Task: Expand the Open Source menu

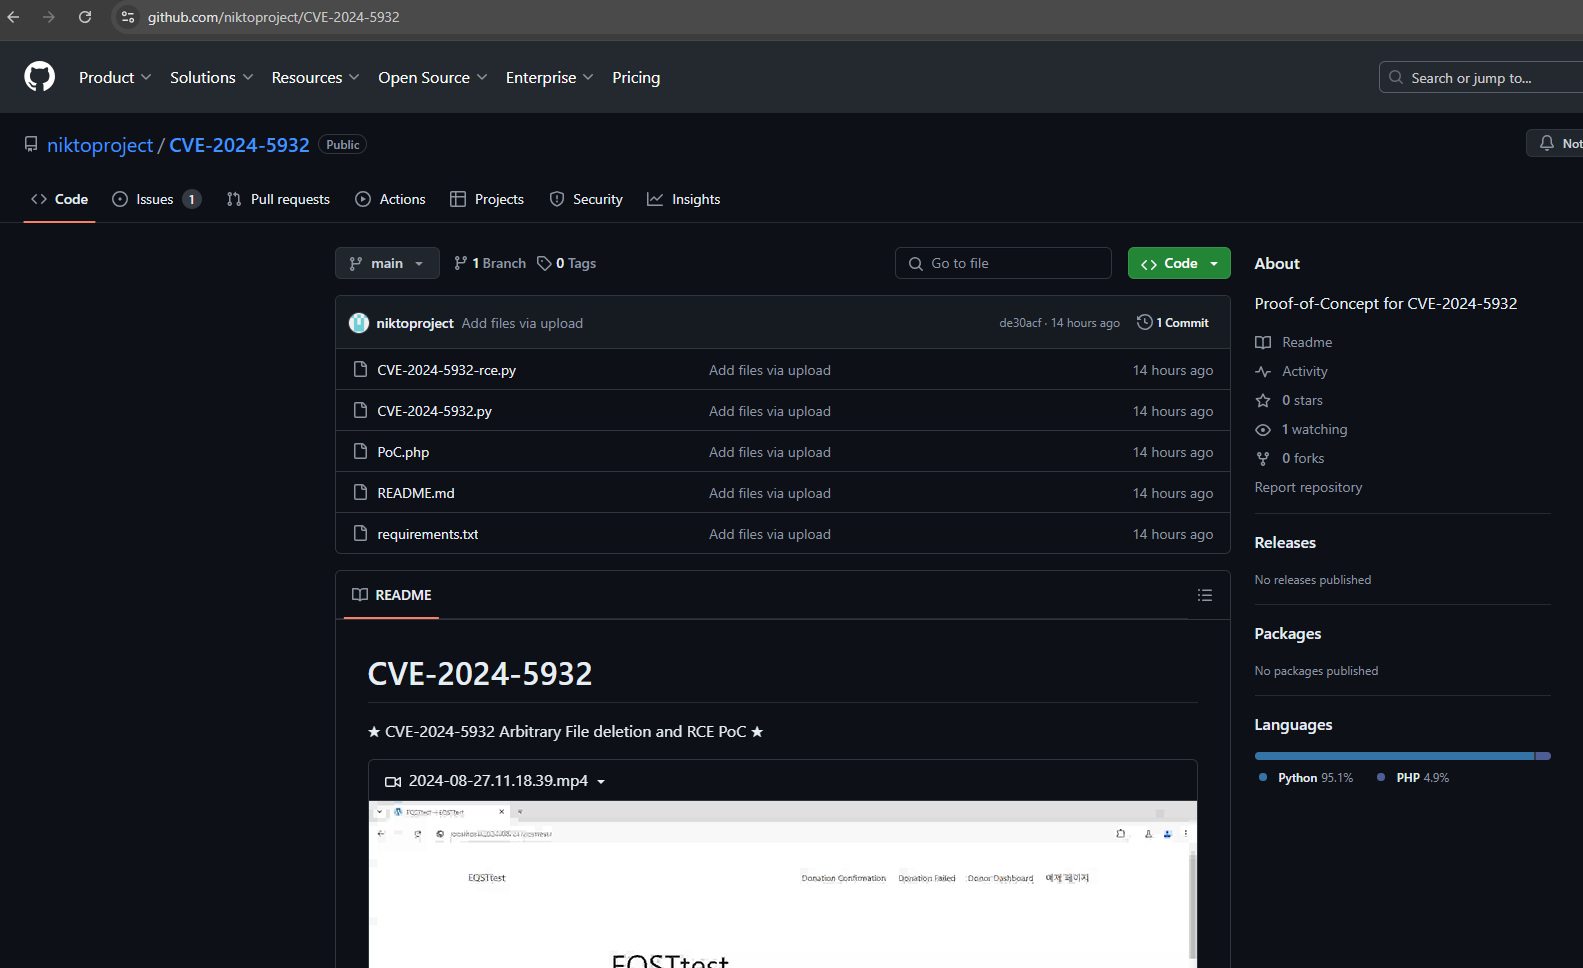Action: (x=433, y=77)
